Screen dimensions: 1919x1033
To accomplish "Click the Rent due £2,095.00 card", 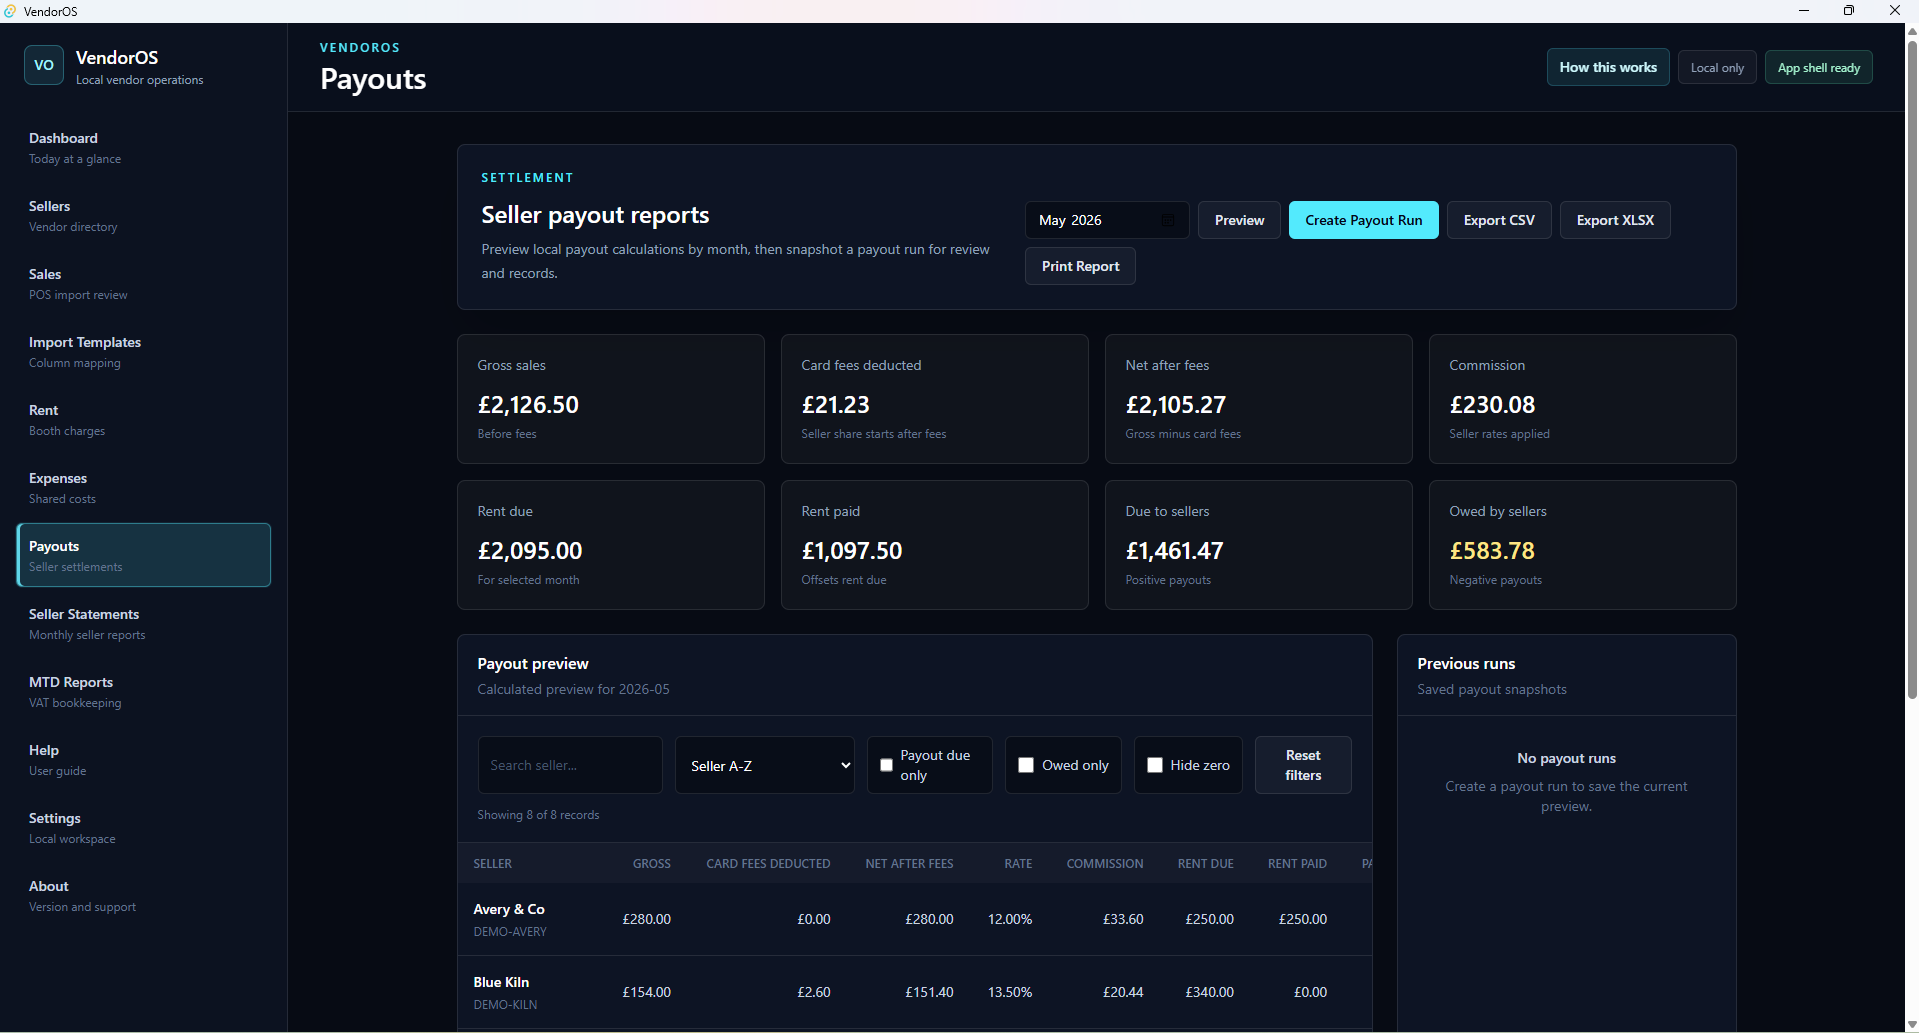I will pos(611,545).
